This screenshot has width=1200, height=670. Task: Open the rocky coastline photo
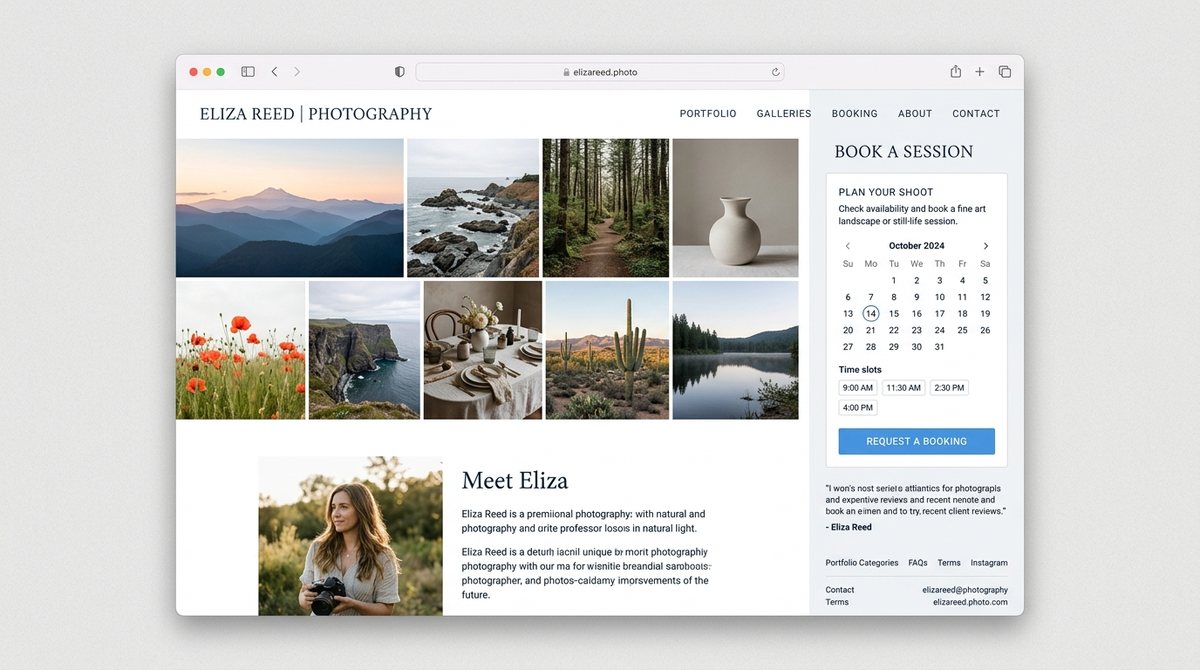473,208
